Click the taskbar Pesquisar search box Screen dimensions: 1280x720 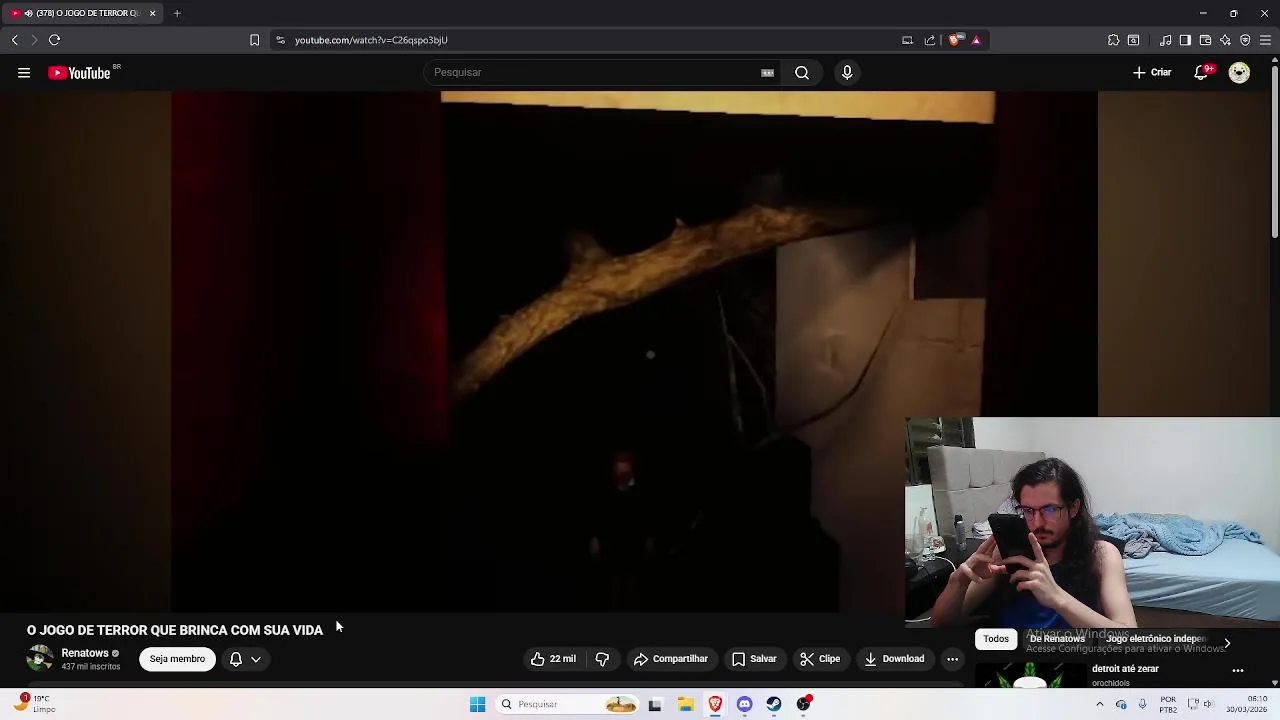568,704
